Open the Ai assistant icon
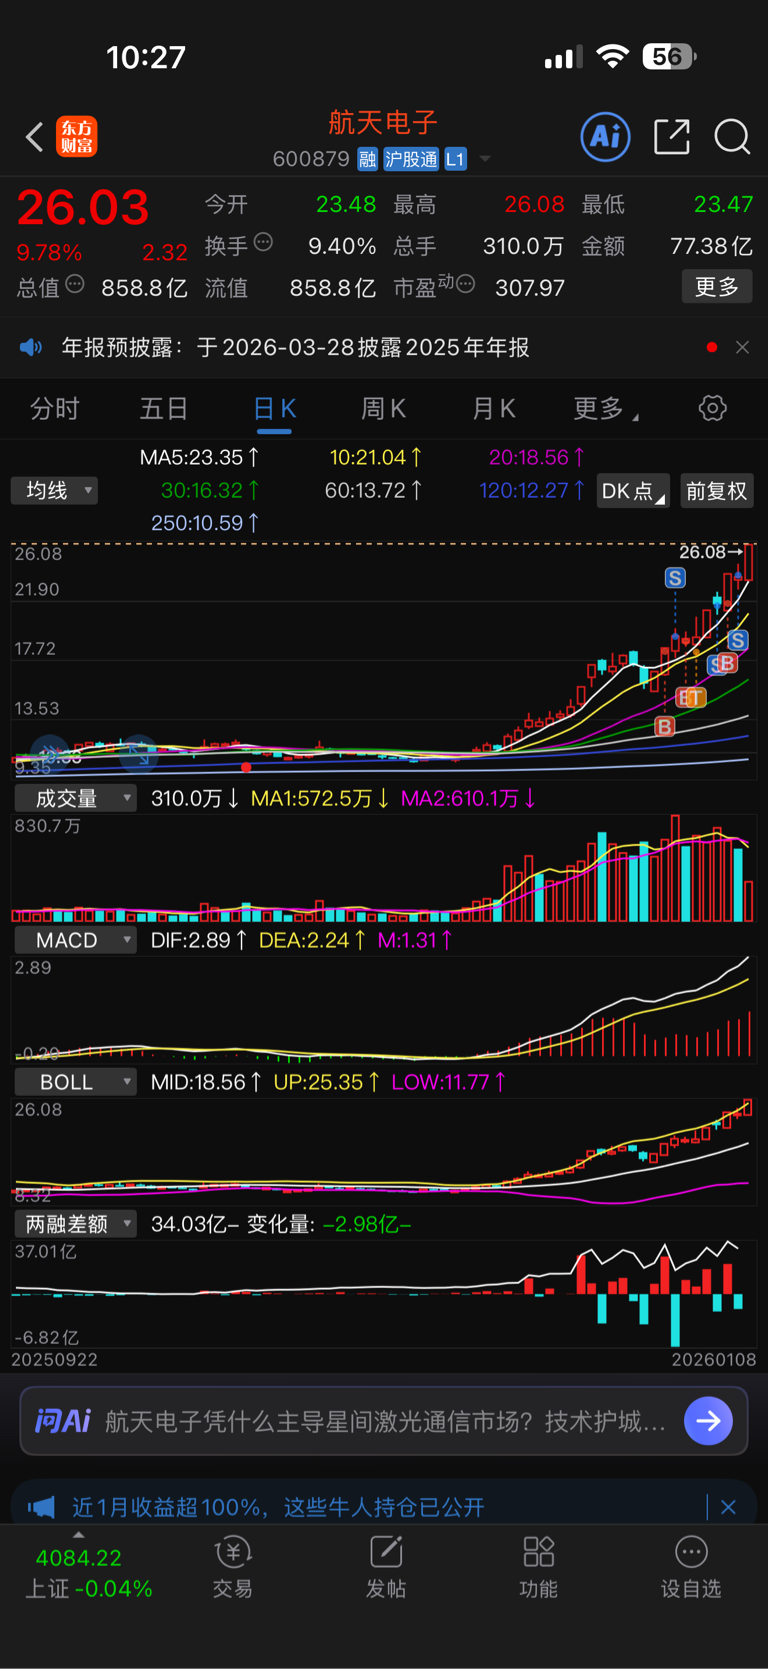768x1669 pixels. coord(605,136)
